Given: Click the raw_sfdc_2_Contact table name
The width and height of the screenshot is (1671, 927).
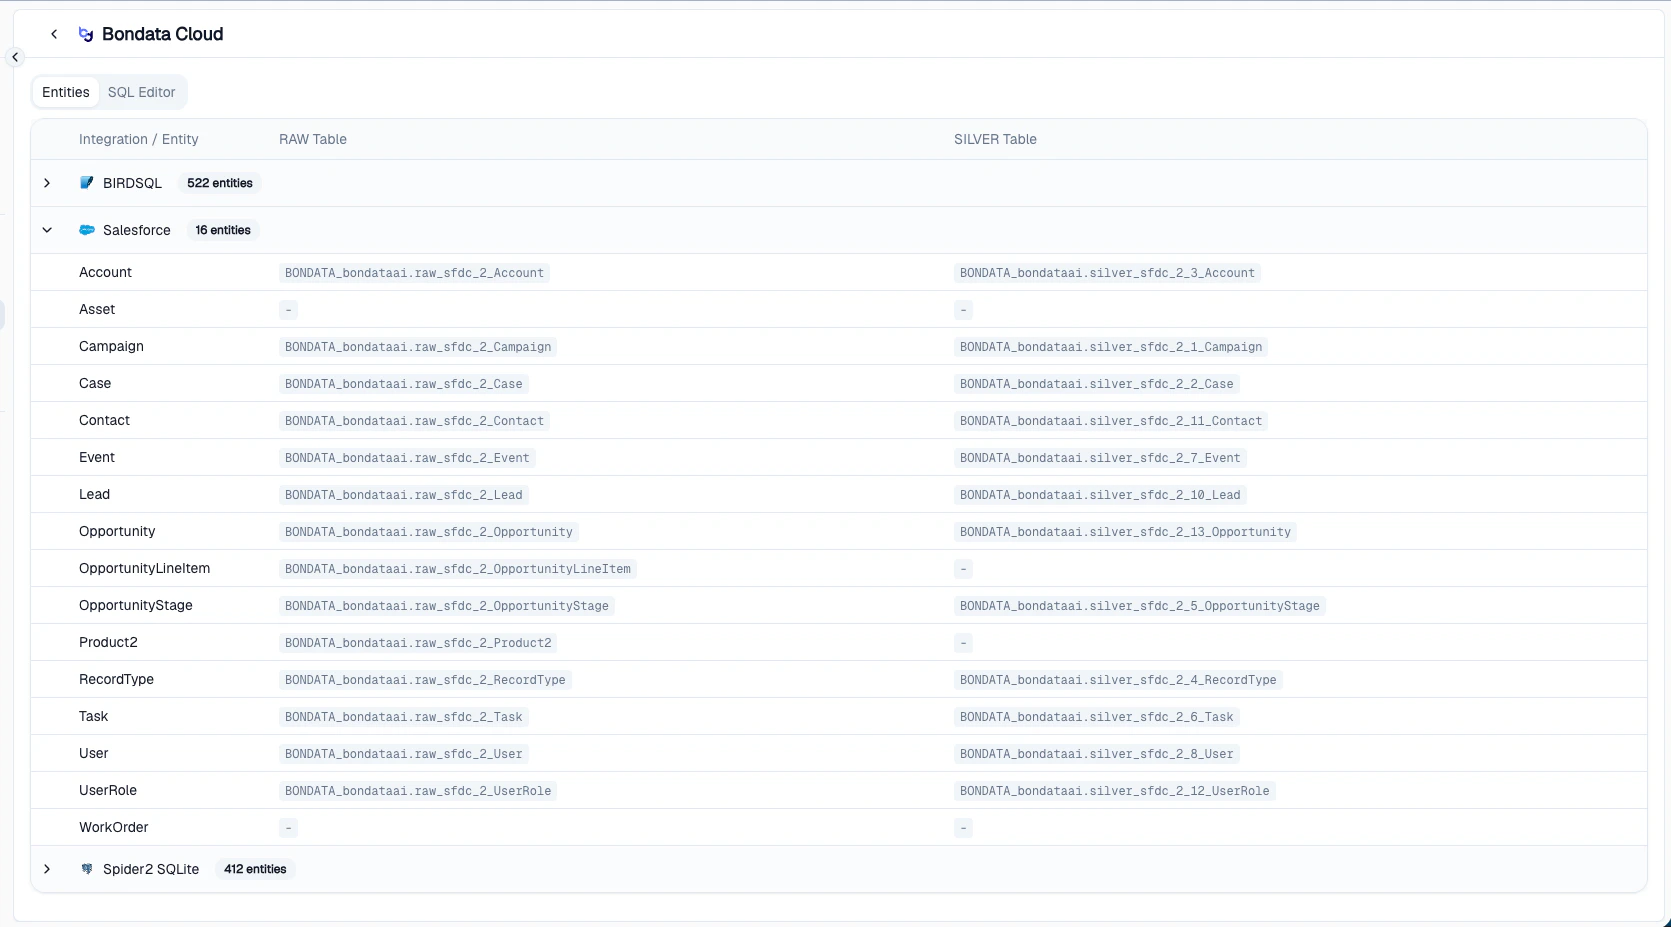Looking at the screenshot, I should coord(414,421).
